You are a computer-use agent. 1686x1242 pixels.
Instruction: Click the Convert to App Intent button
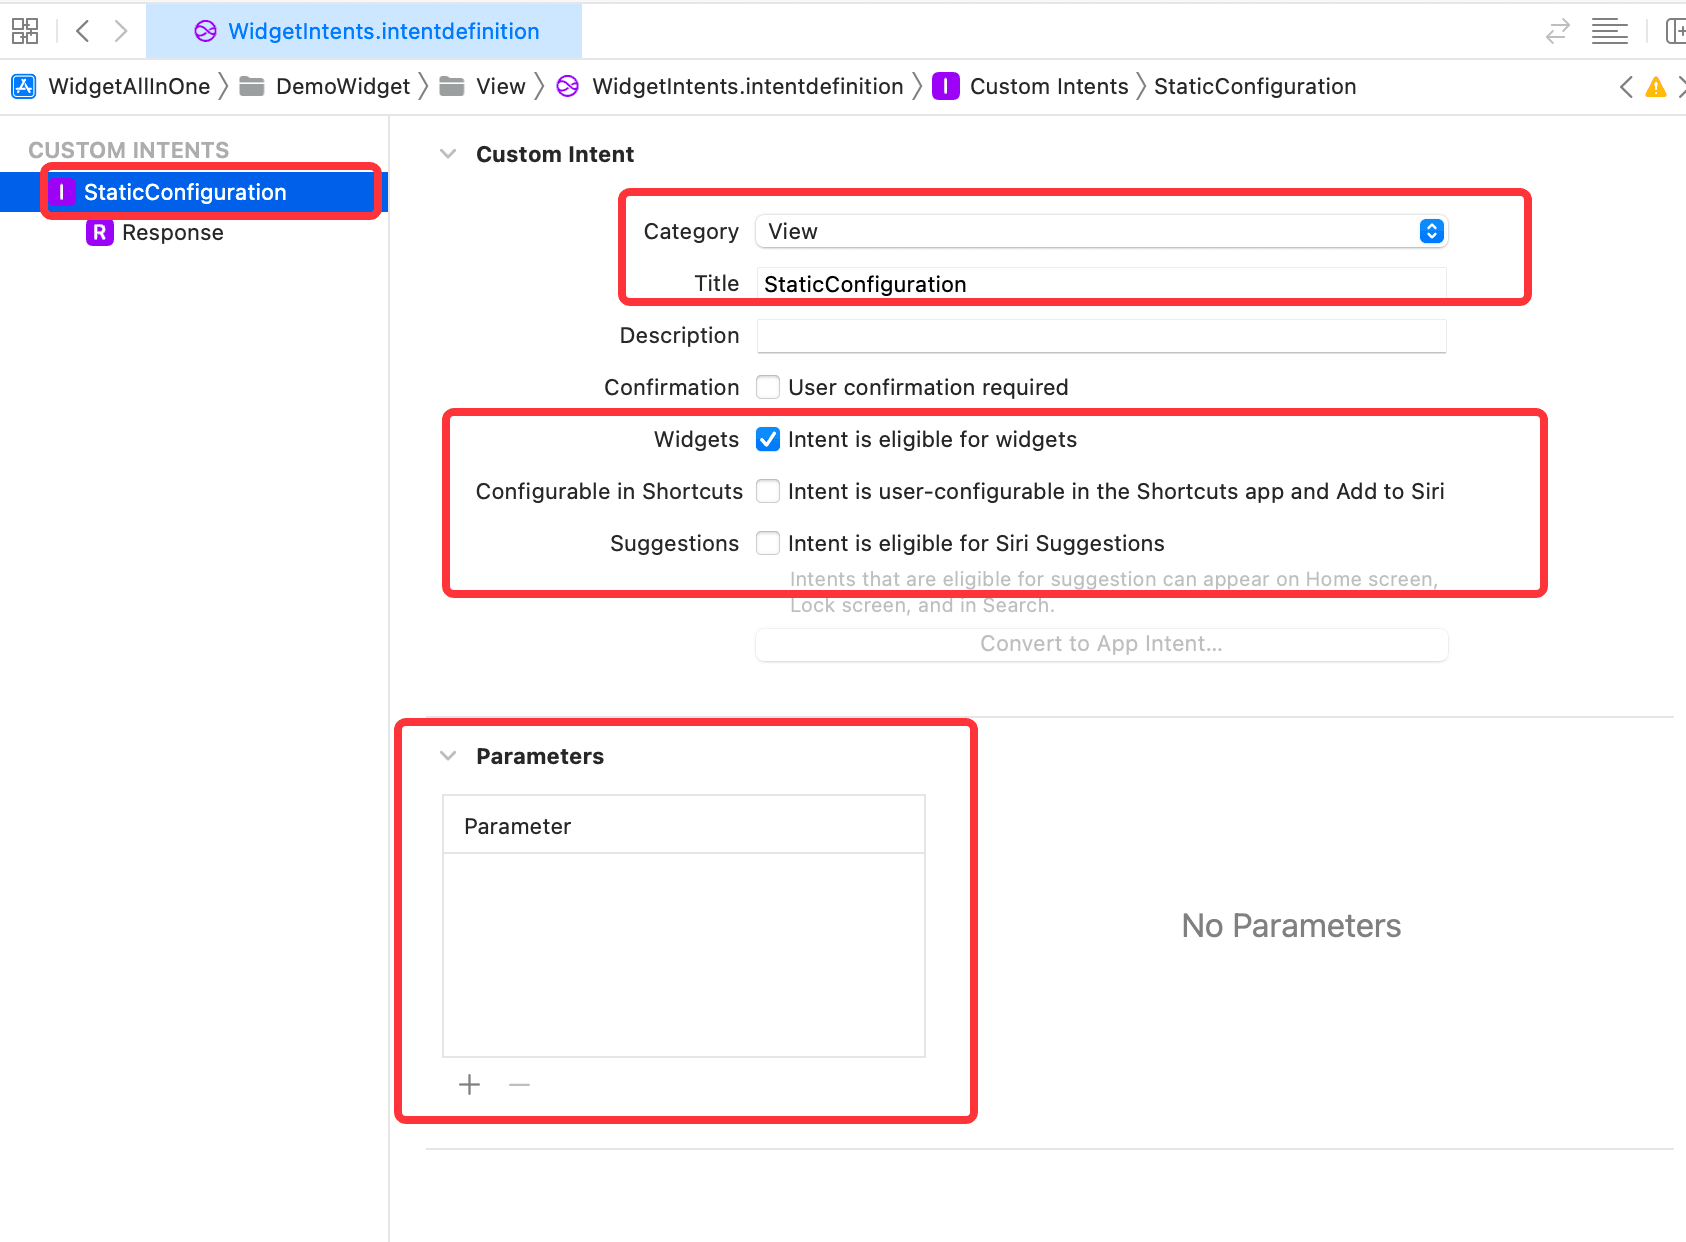1101,644
